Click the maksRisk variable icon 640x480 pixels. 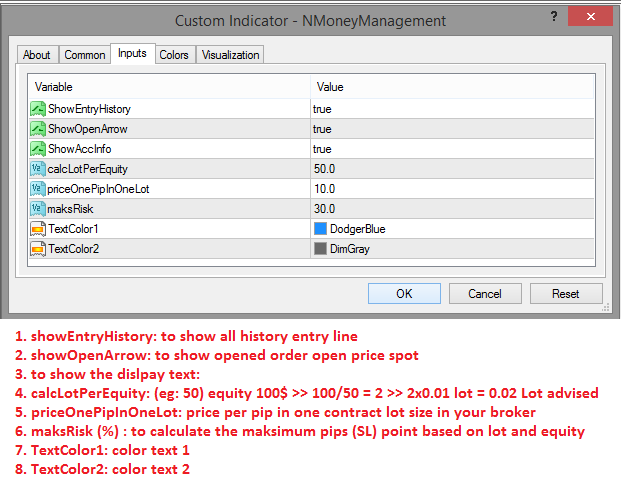38,209
